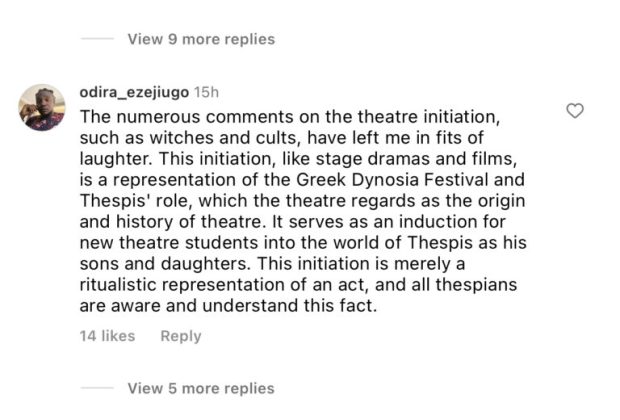Viewport: 620px width, 420px height.
Task: Open odira_ezejiugo's profile picture
Action: tap(42, 107)
